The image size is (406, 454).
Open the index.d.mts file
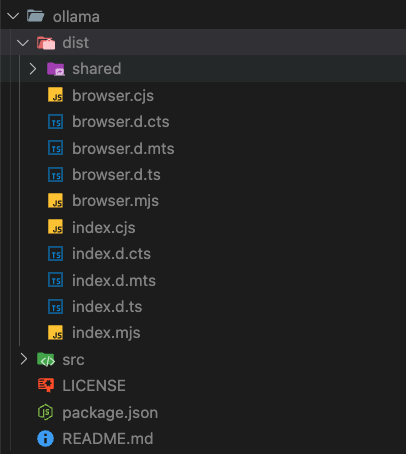click(x=114, y=280)
